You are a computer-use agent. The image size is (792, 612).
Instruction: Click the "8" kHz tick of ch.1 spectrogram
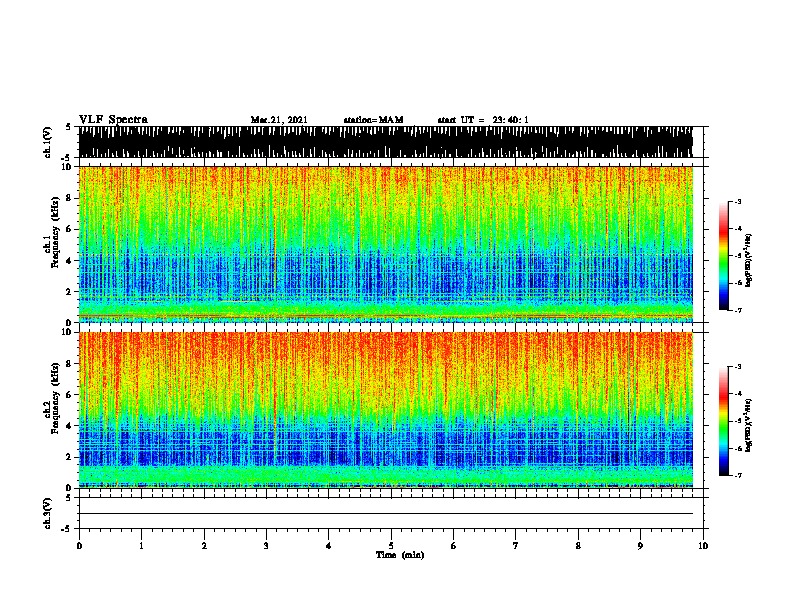point(70,198)
